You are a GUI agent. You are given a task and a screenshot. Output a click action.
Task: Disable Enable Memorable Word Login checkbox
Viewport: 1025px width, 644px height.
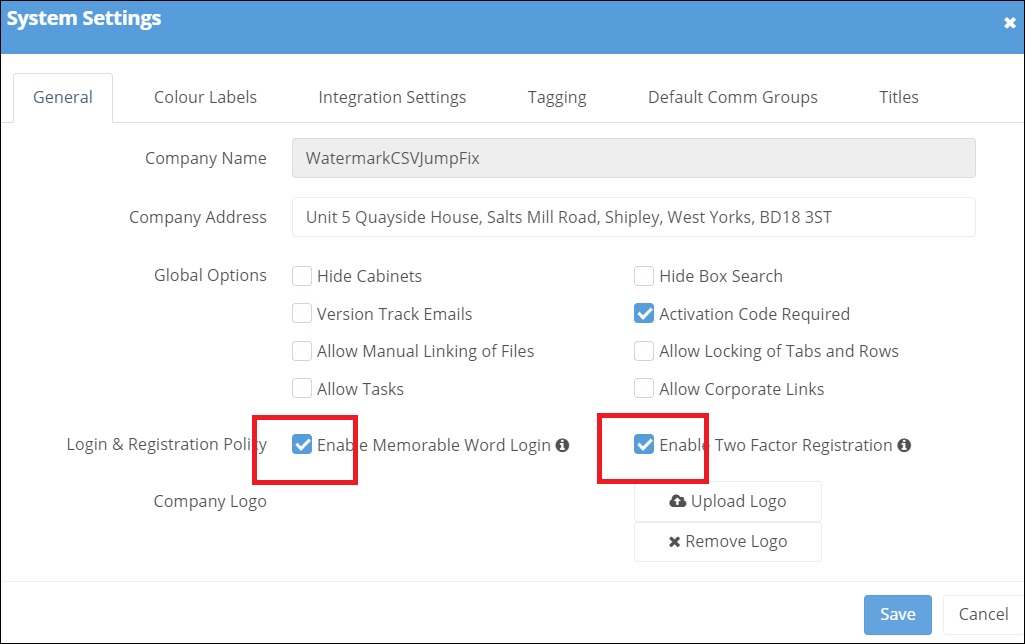302,445
